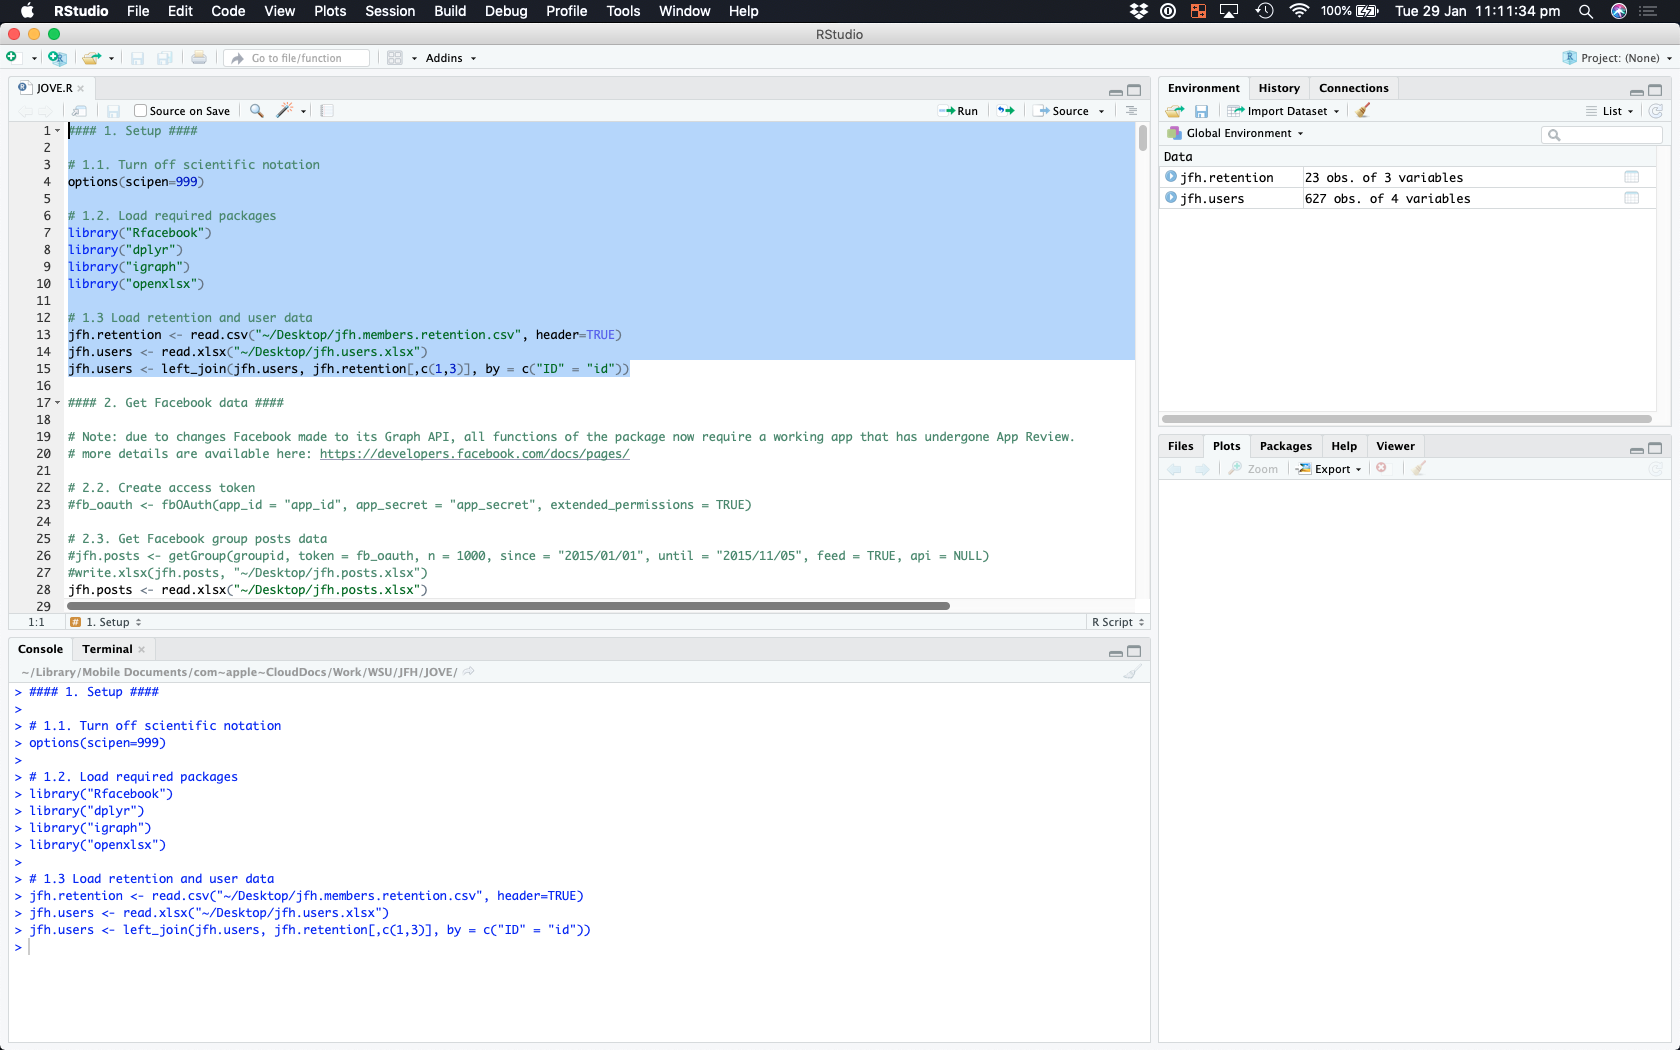The height and width of the screenshot is (1050, 1680).
Task: View jfh.retention data grid icon
Action: point(1631,178)
